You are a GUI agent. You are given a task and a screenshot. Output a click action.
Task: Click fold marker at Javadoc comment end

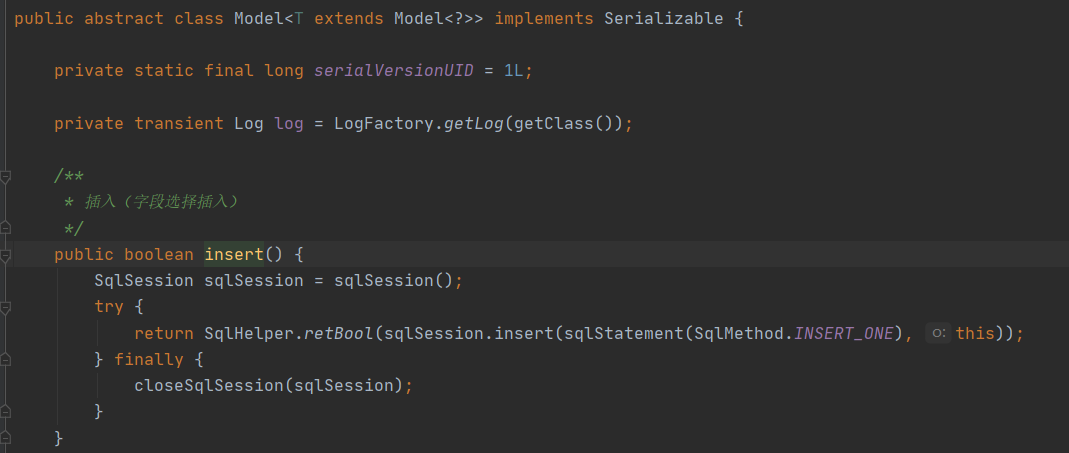point(6,229)
